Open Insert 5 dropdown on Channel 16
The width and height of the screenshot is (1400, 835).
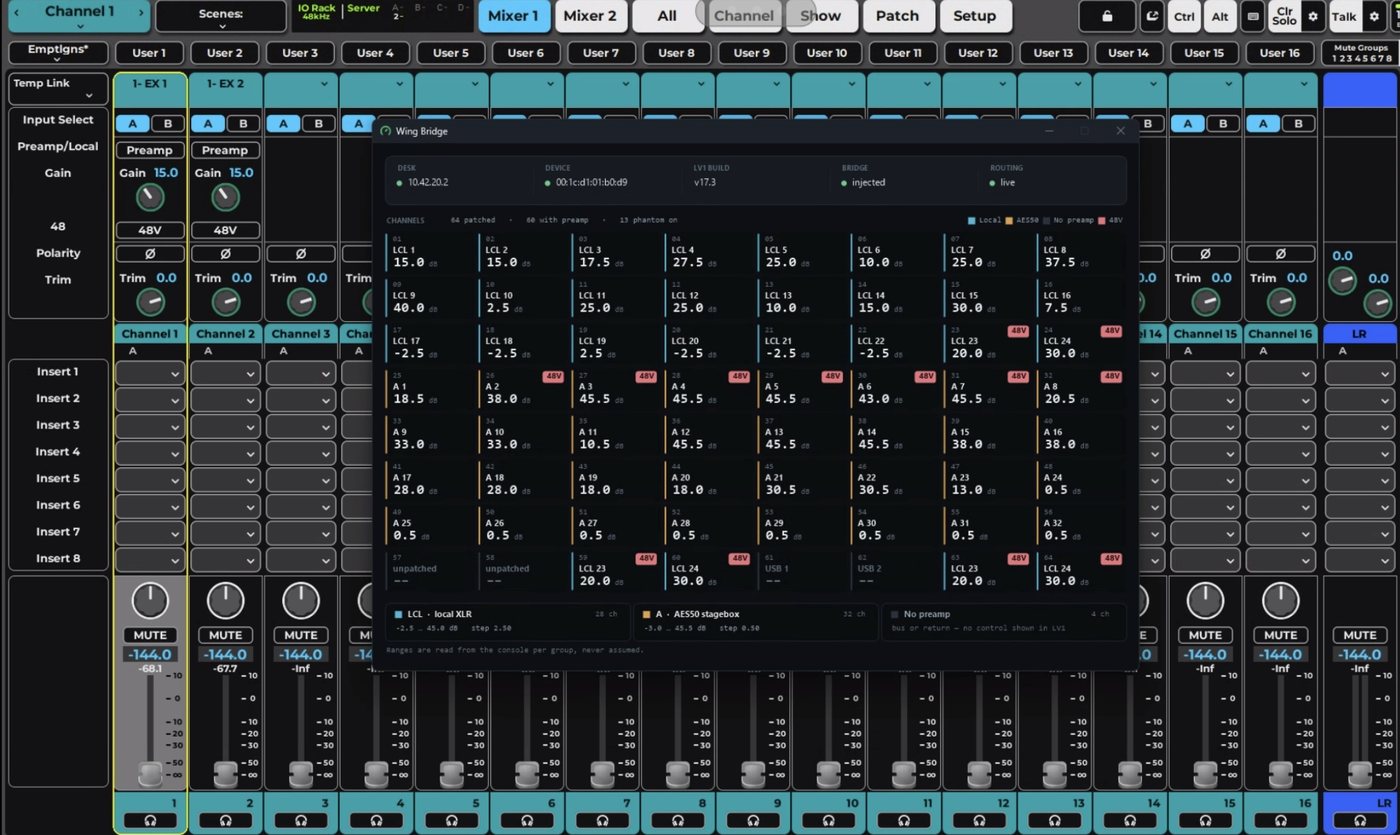(x=1280, y=480)
